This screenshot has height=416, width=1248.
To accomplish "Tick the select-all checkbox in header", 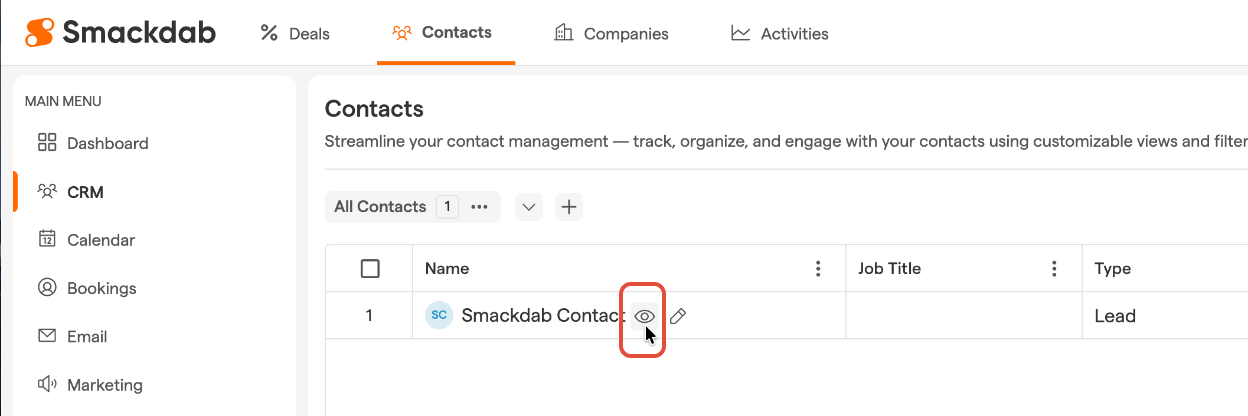I will coord(370,268).
